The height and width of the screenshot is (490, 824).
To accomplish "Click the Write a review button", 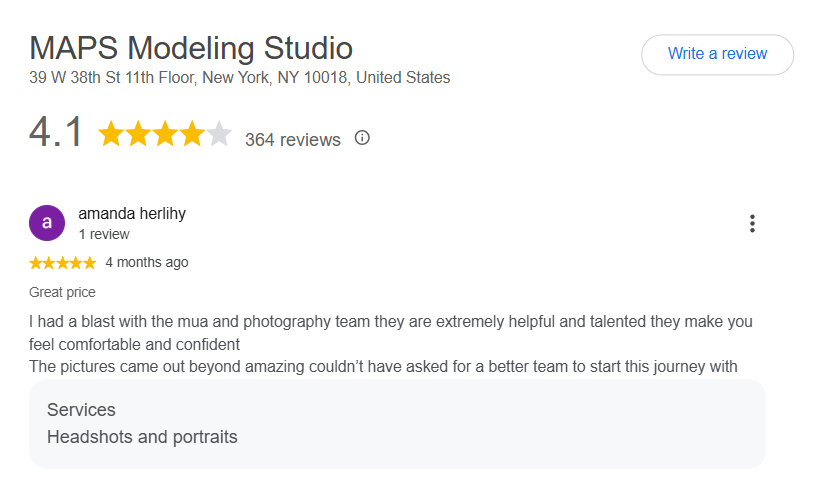I will click(x=717, y=55).
